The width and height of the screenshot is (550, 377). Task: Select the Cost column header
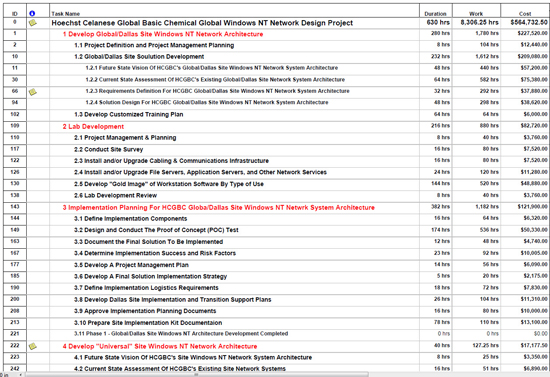[x=525, y=14]
